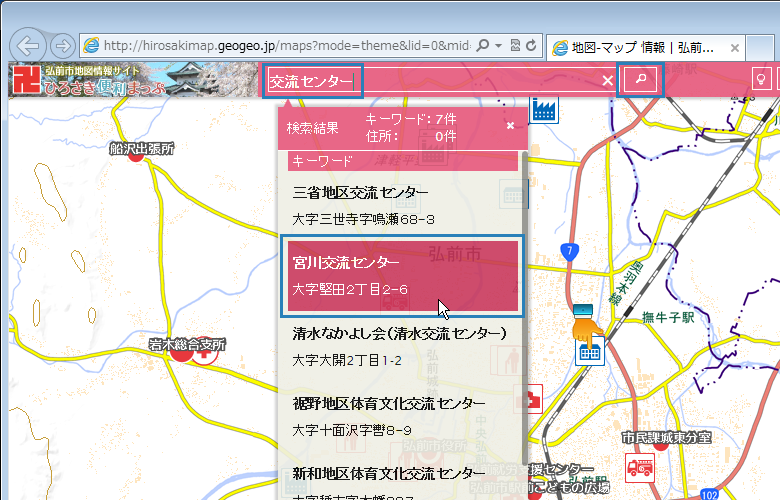Click the factory icon on the map

[543, 110]
